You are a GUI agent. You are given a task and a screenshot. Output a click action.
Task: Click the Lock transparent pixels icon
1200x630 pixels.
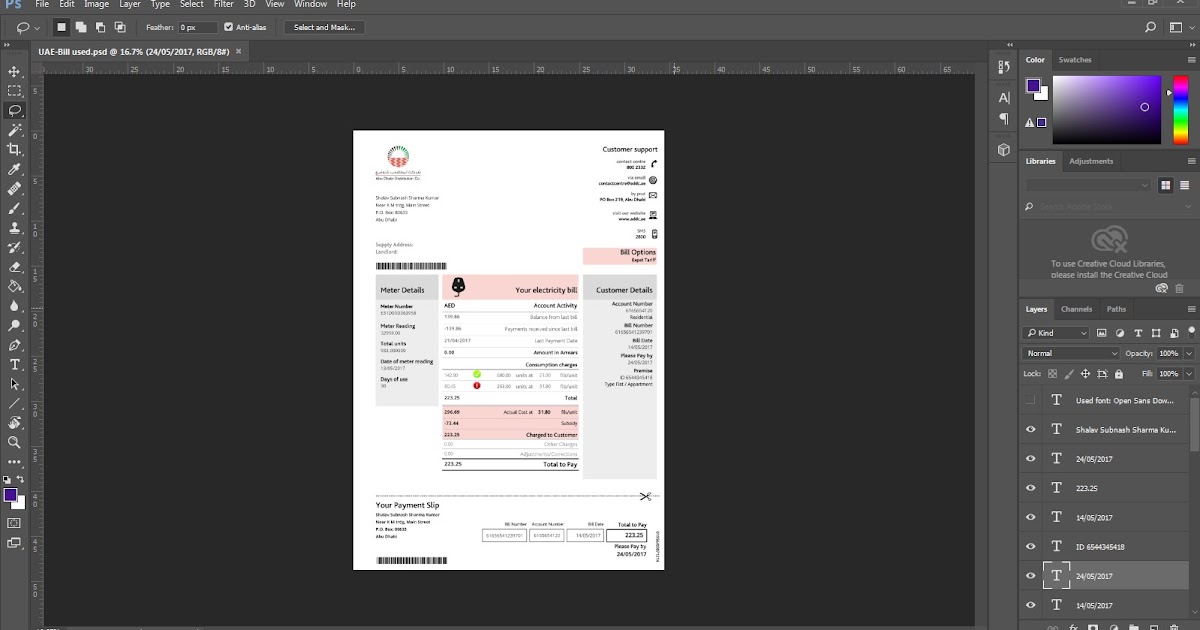pos(1052,372)
